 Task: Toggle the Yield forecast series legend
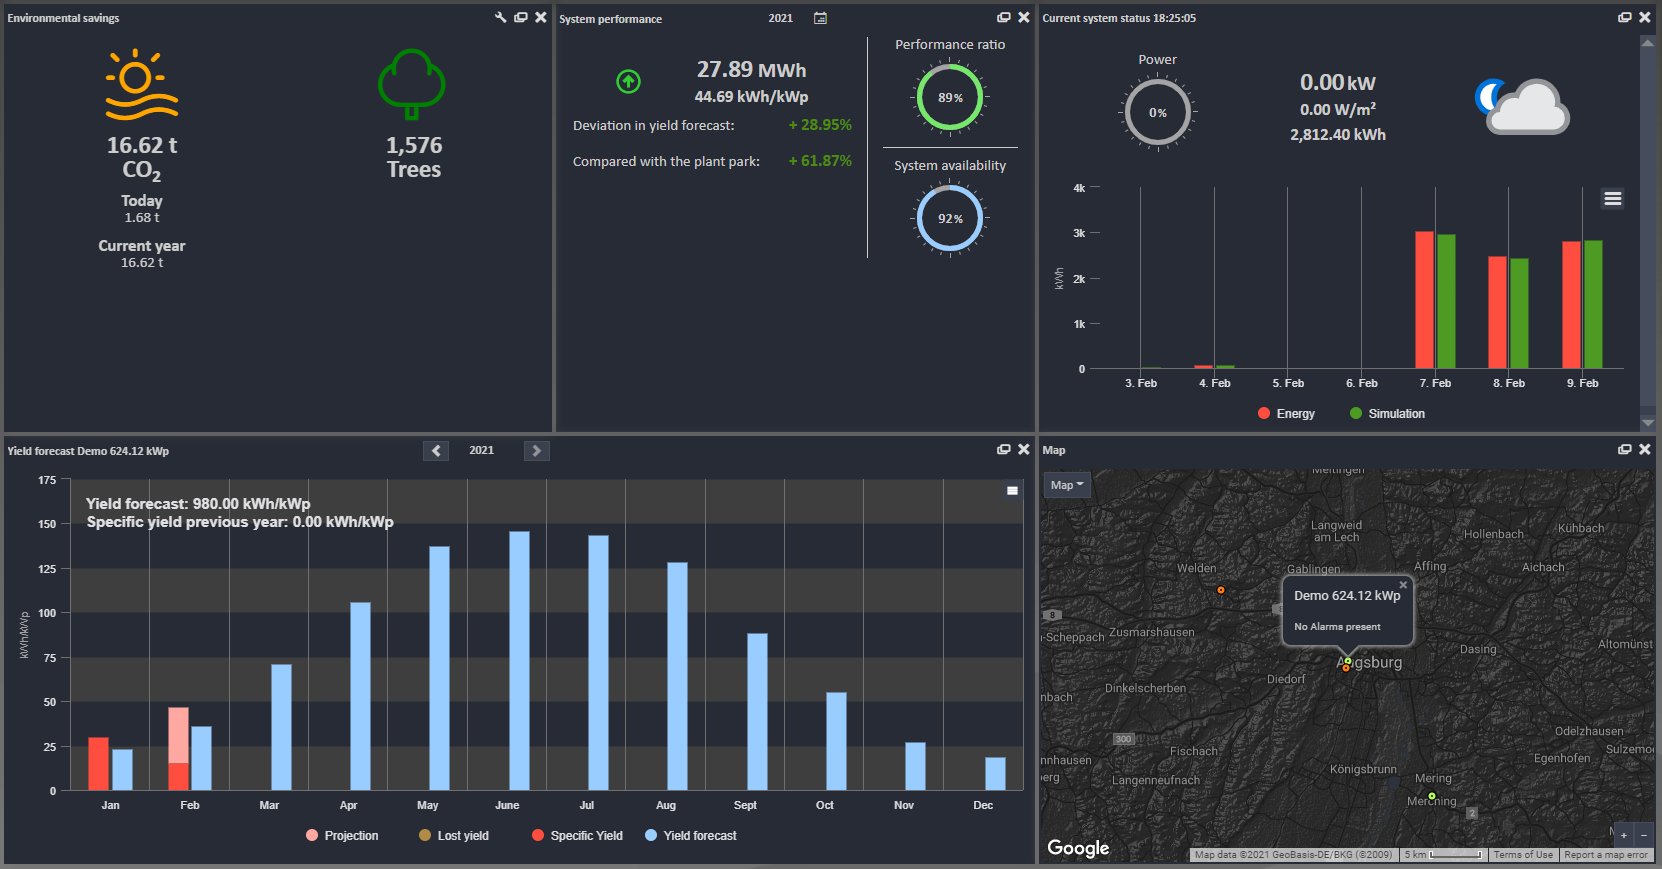[691, 835]
